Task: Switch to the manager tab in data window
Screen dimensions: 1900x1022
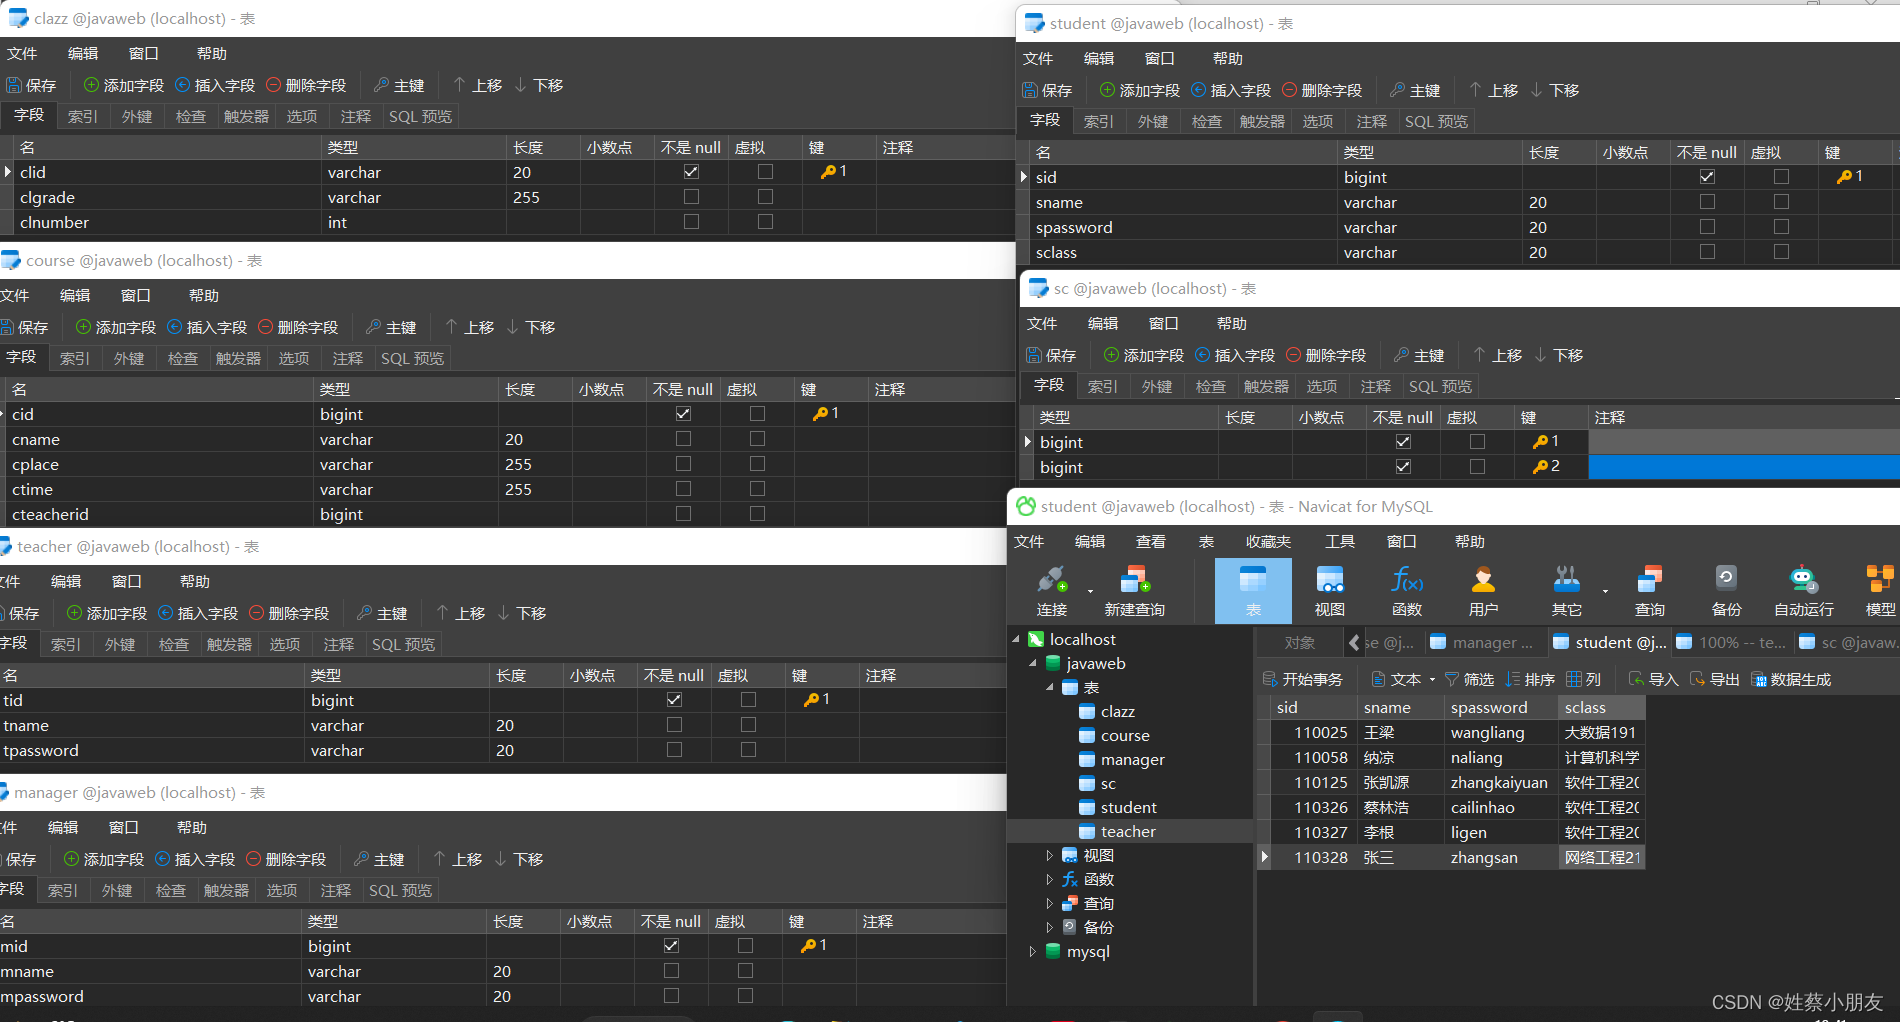Action: pos(1484,643)
